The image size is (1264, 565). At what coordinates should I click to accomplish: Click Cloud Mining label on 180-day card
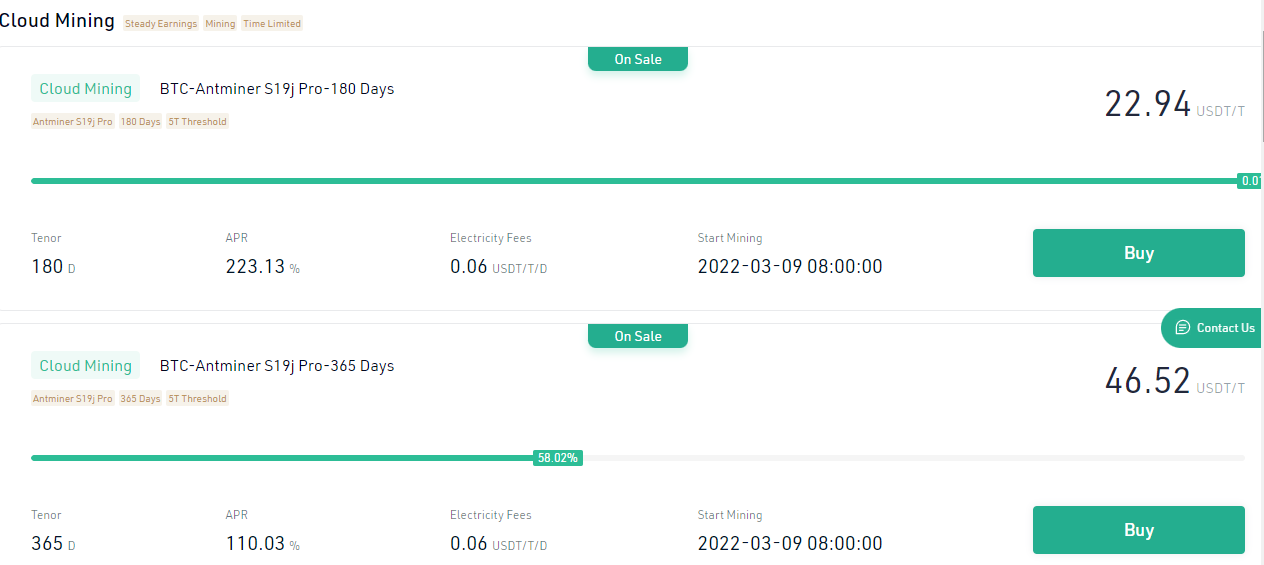point(86,89)
